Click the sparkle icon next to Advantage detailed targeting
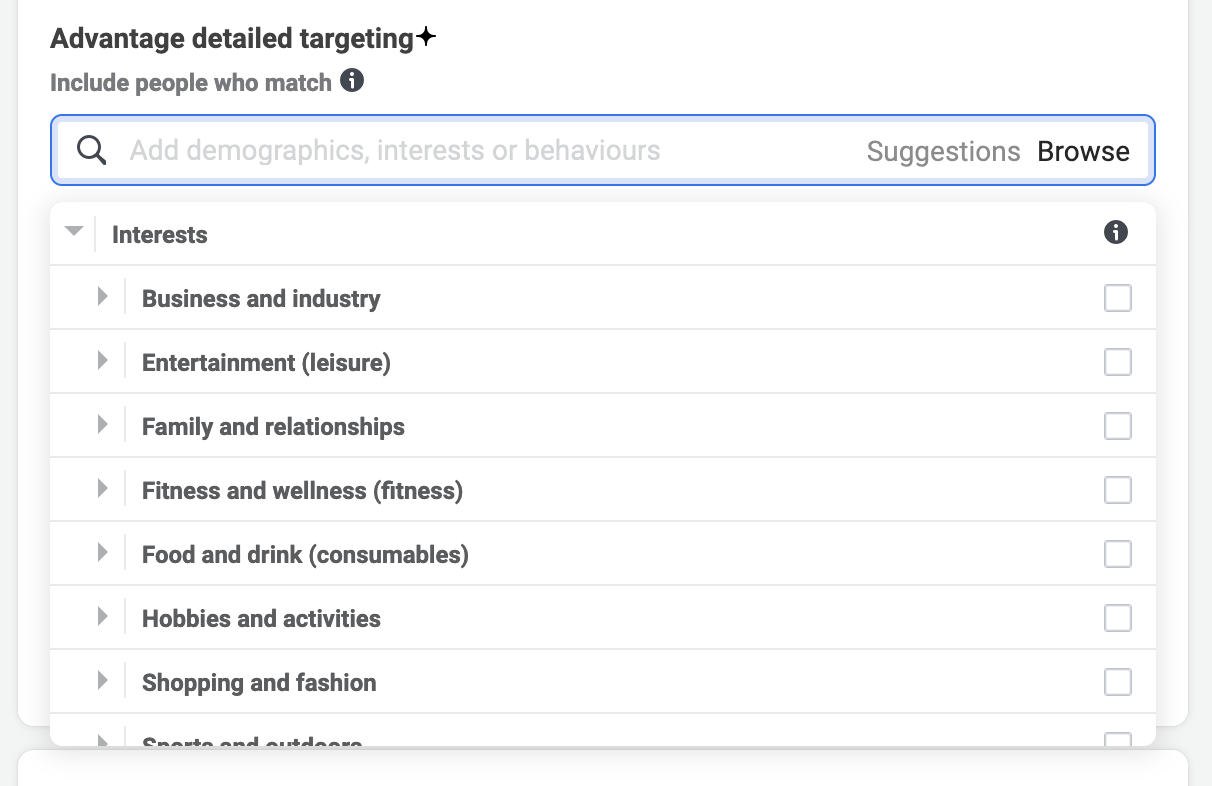 pyautogui.click(x=427, y=36)
